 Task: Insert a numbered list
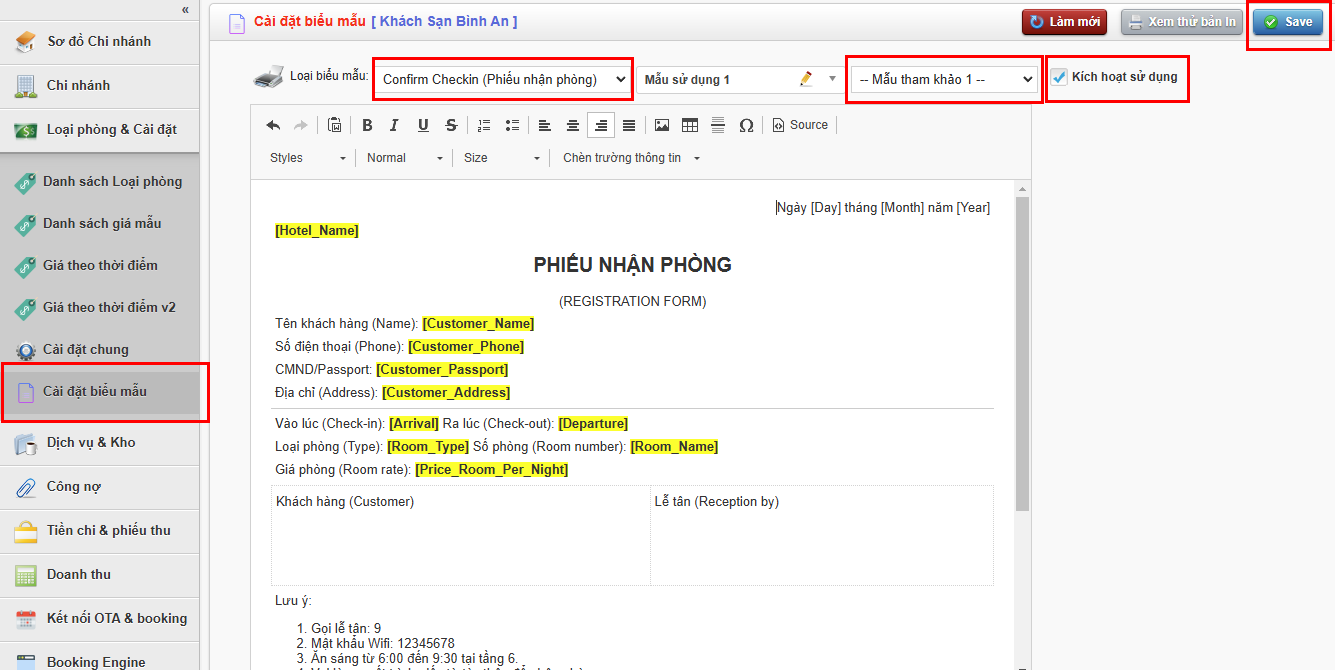[x=484, y=125]
